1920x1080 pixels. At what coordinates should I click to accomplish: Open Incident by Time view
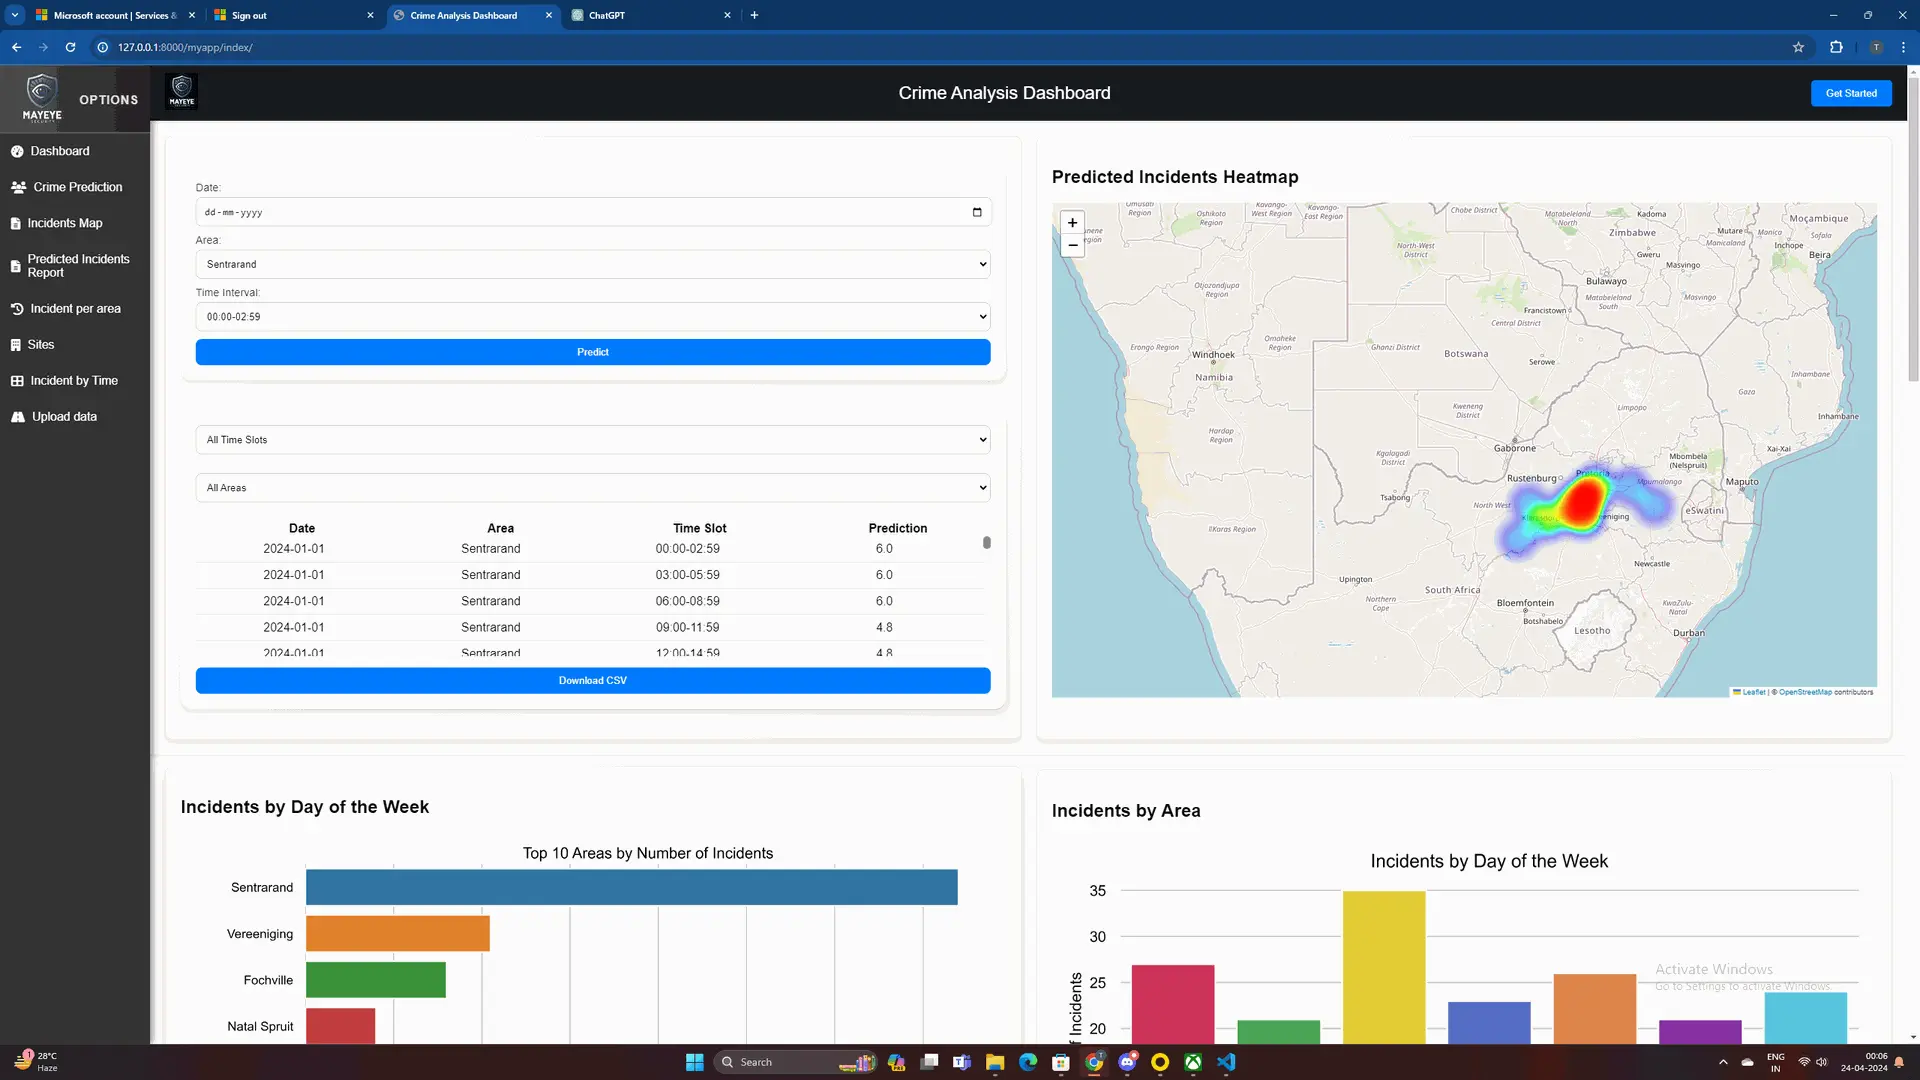[72, 380]
